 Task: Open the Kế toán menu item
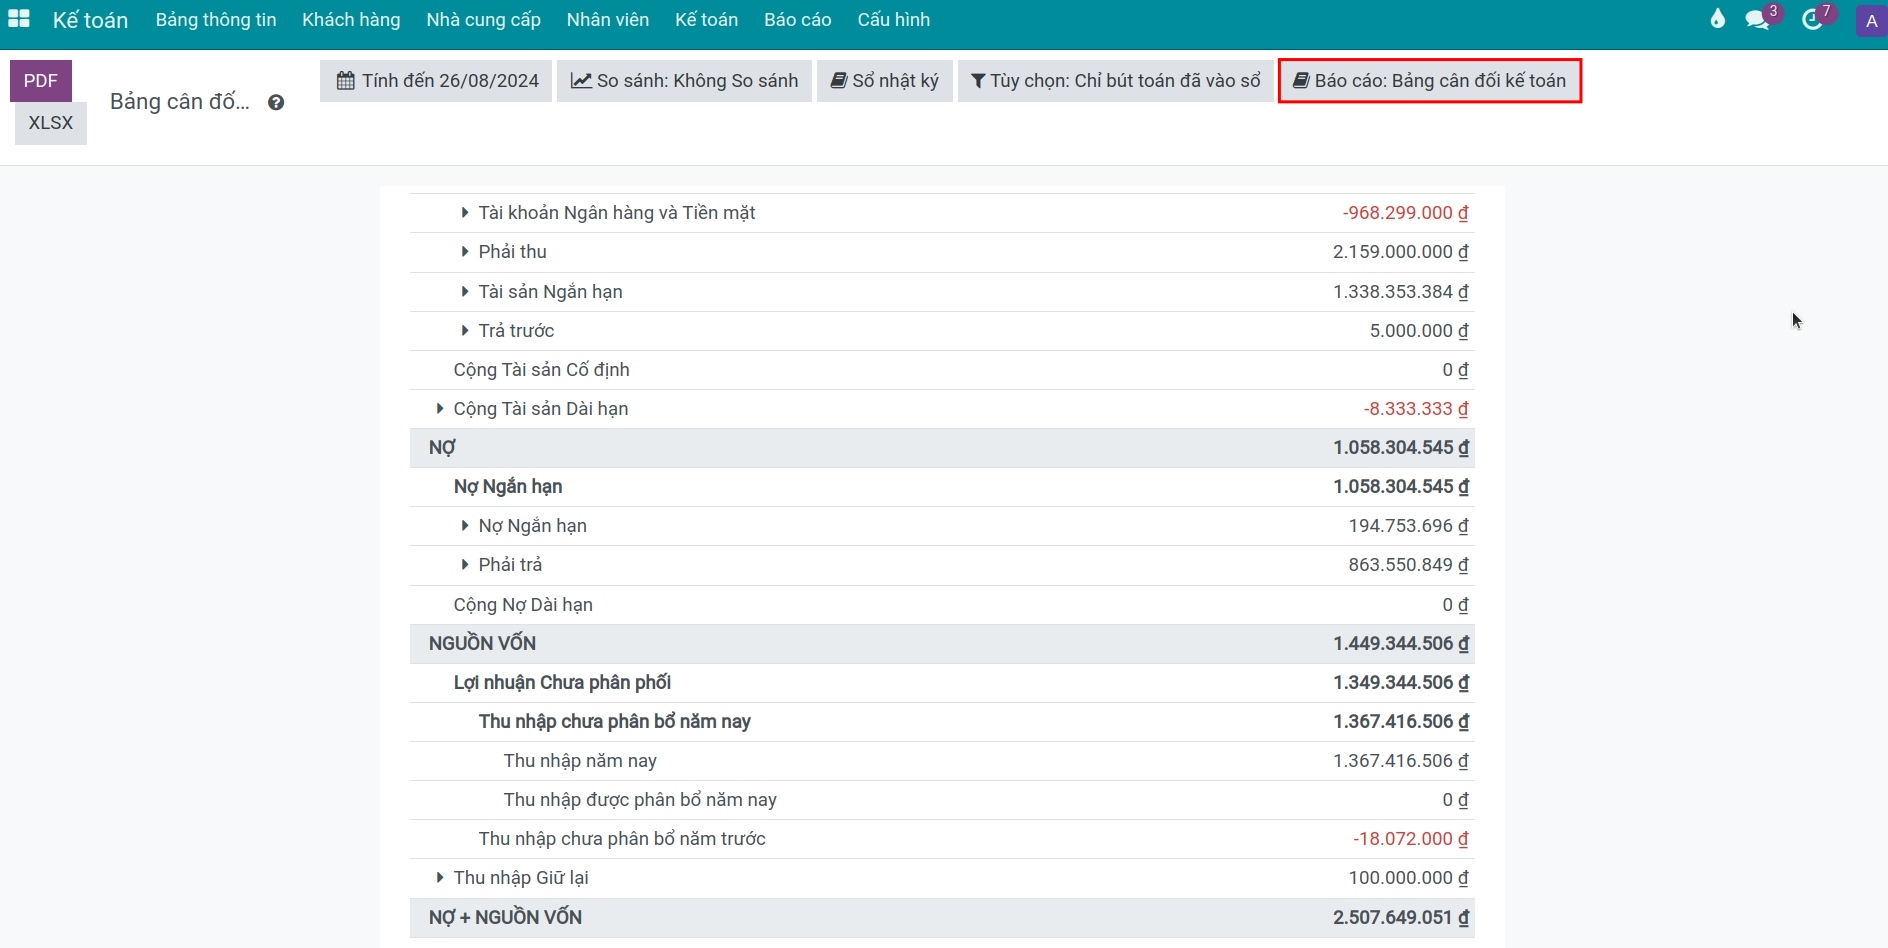706,20
